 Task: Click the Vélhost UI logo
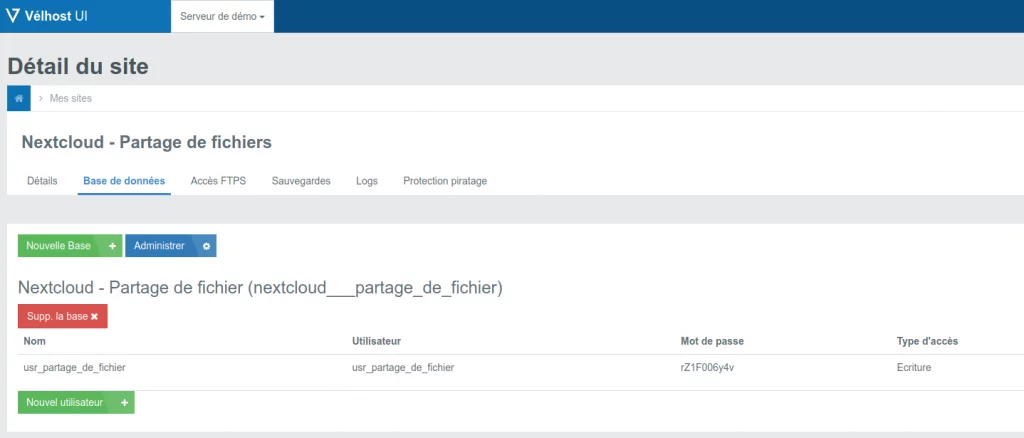coord(46,16)
